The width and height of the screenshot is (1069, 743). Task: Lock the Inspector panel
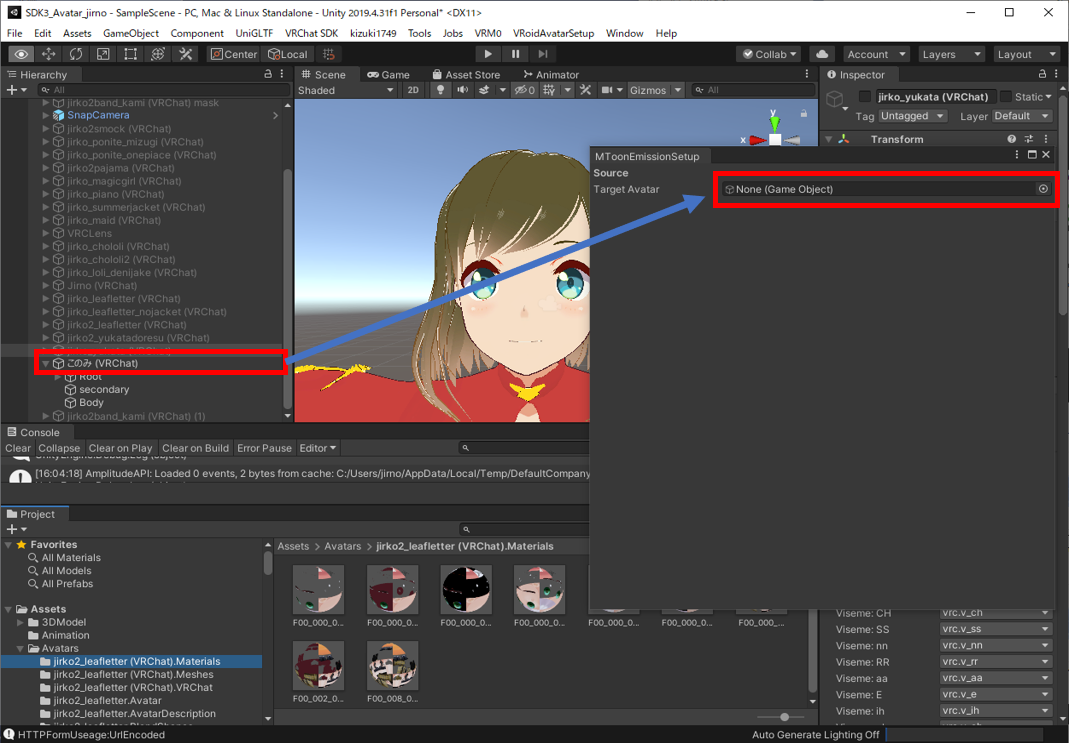pyautogui.click(x=1042, y=74)
